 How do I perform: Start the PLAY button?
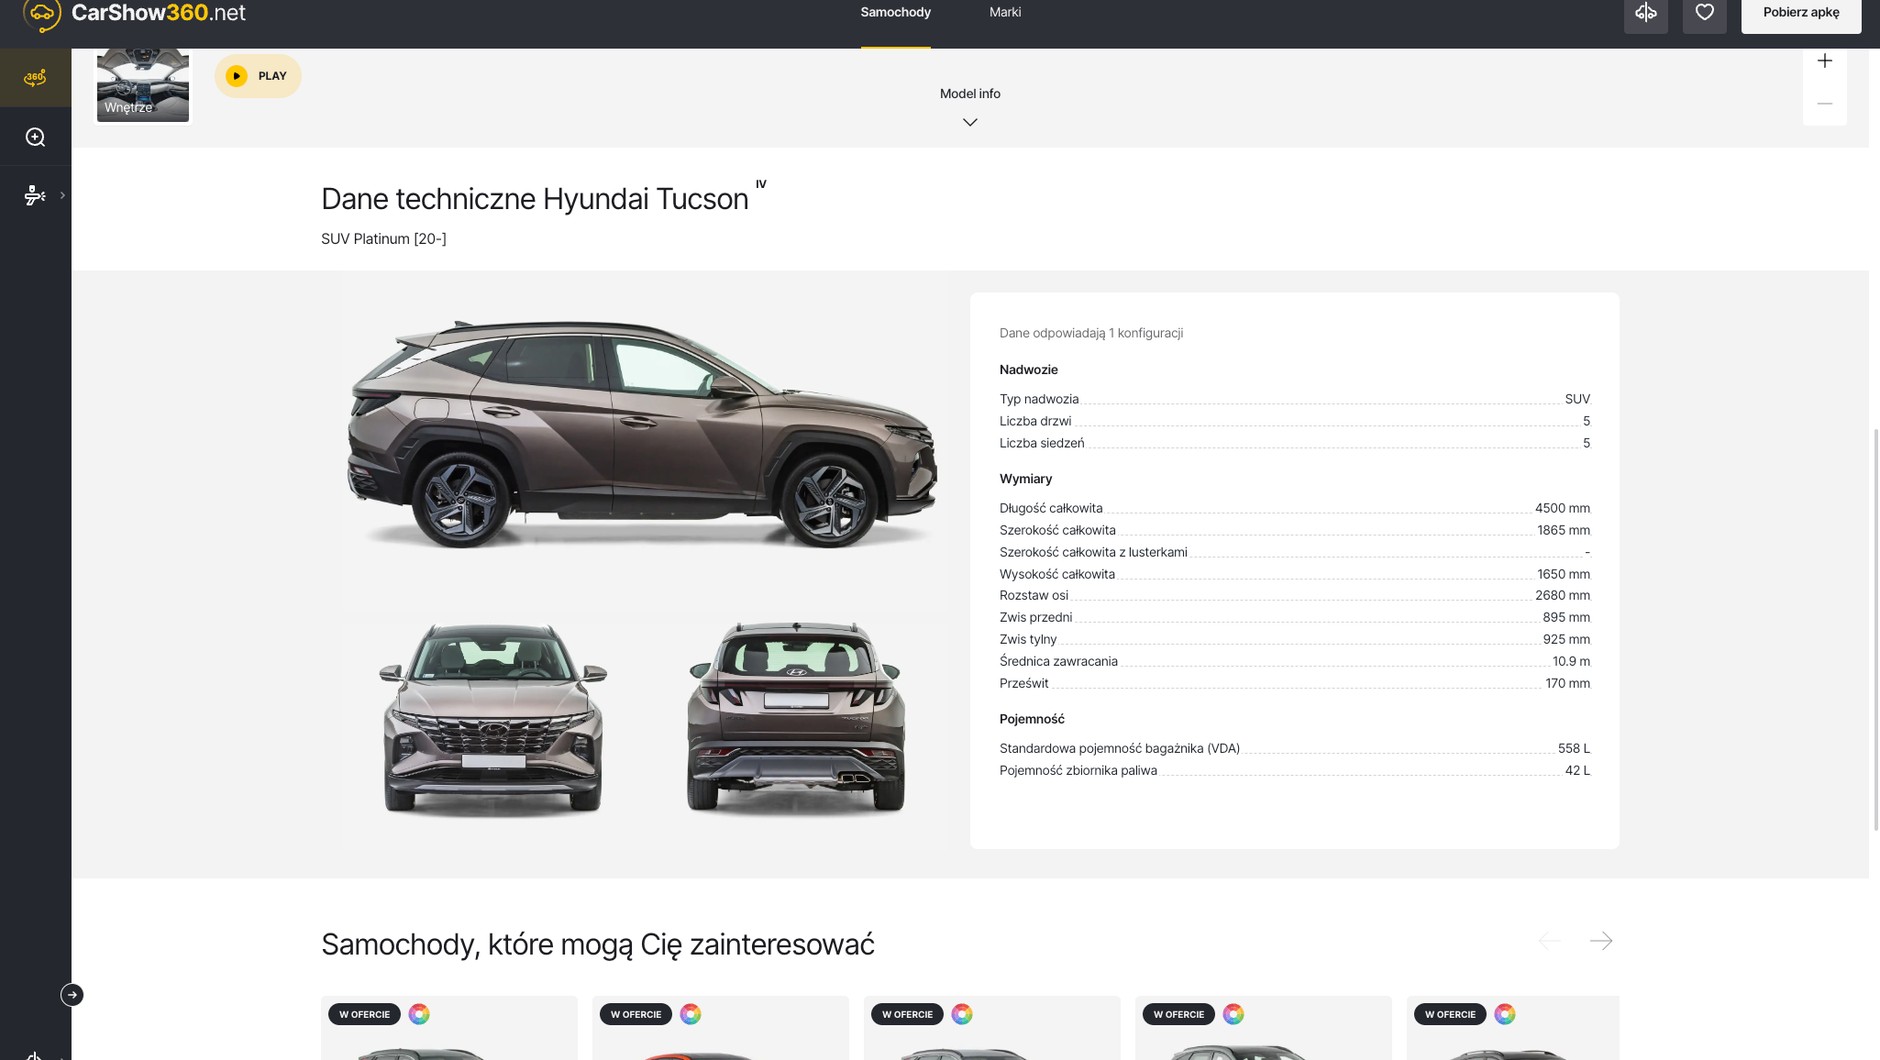coord(258,76)
